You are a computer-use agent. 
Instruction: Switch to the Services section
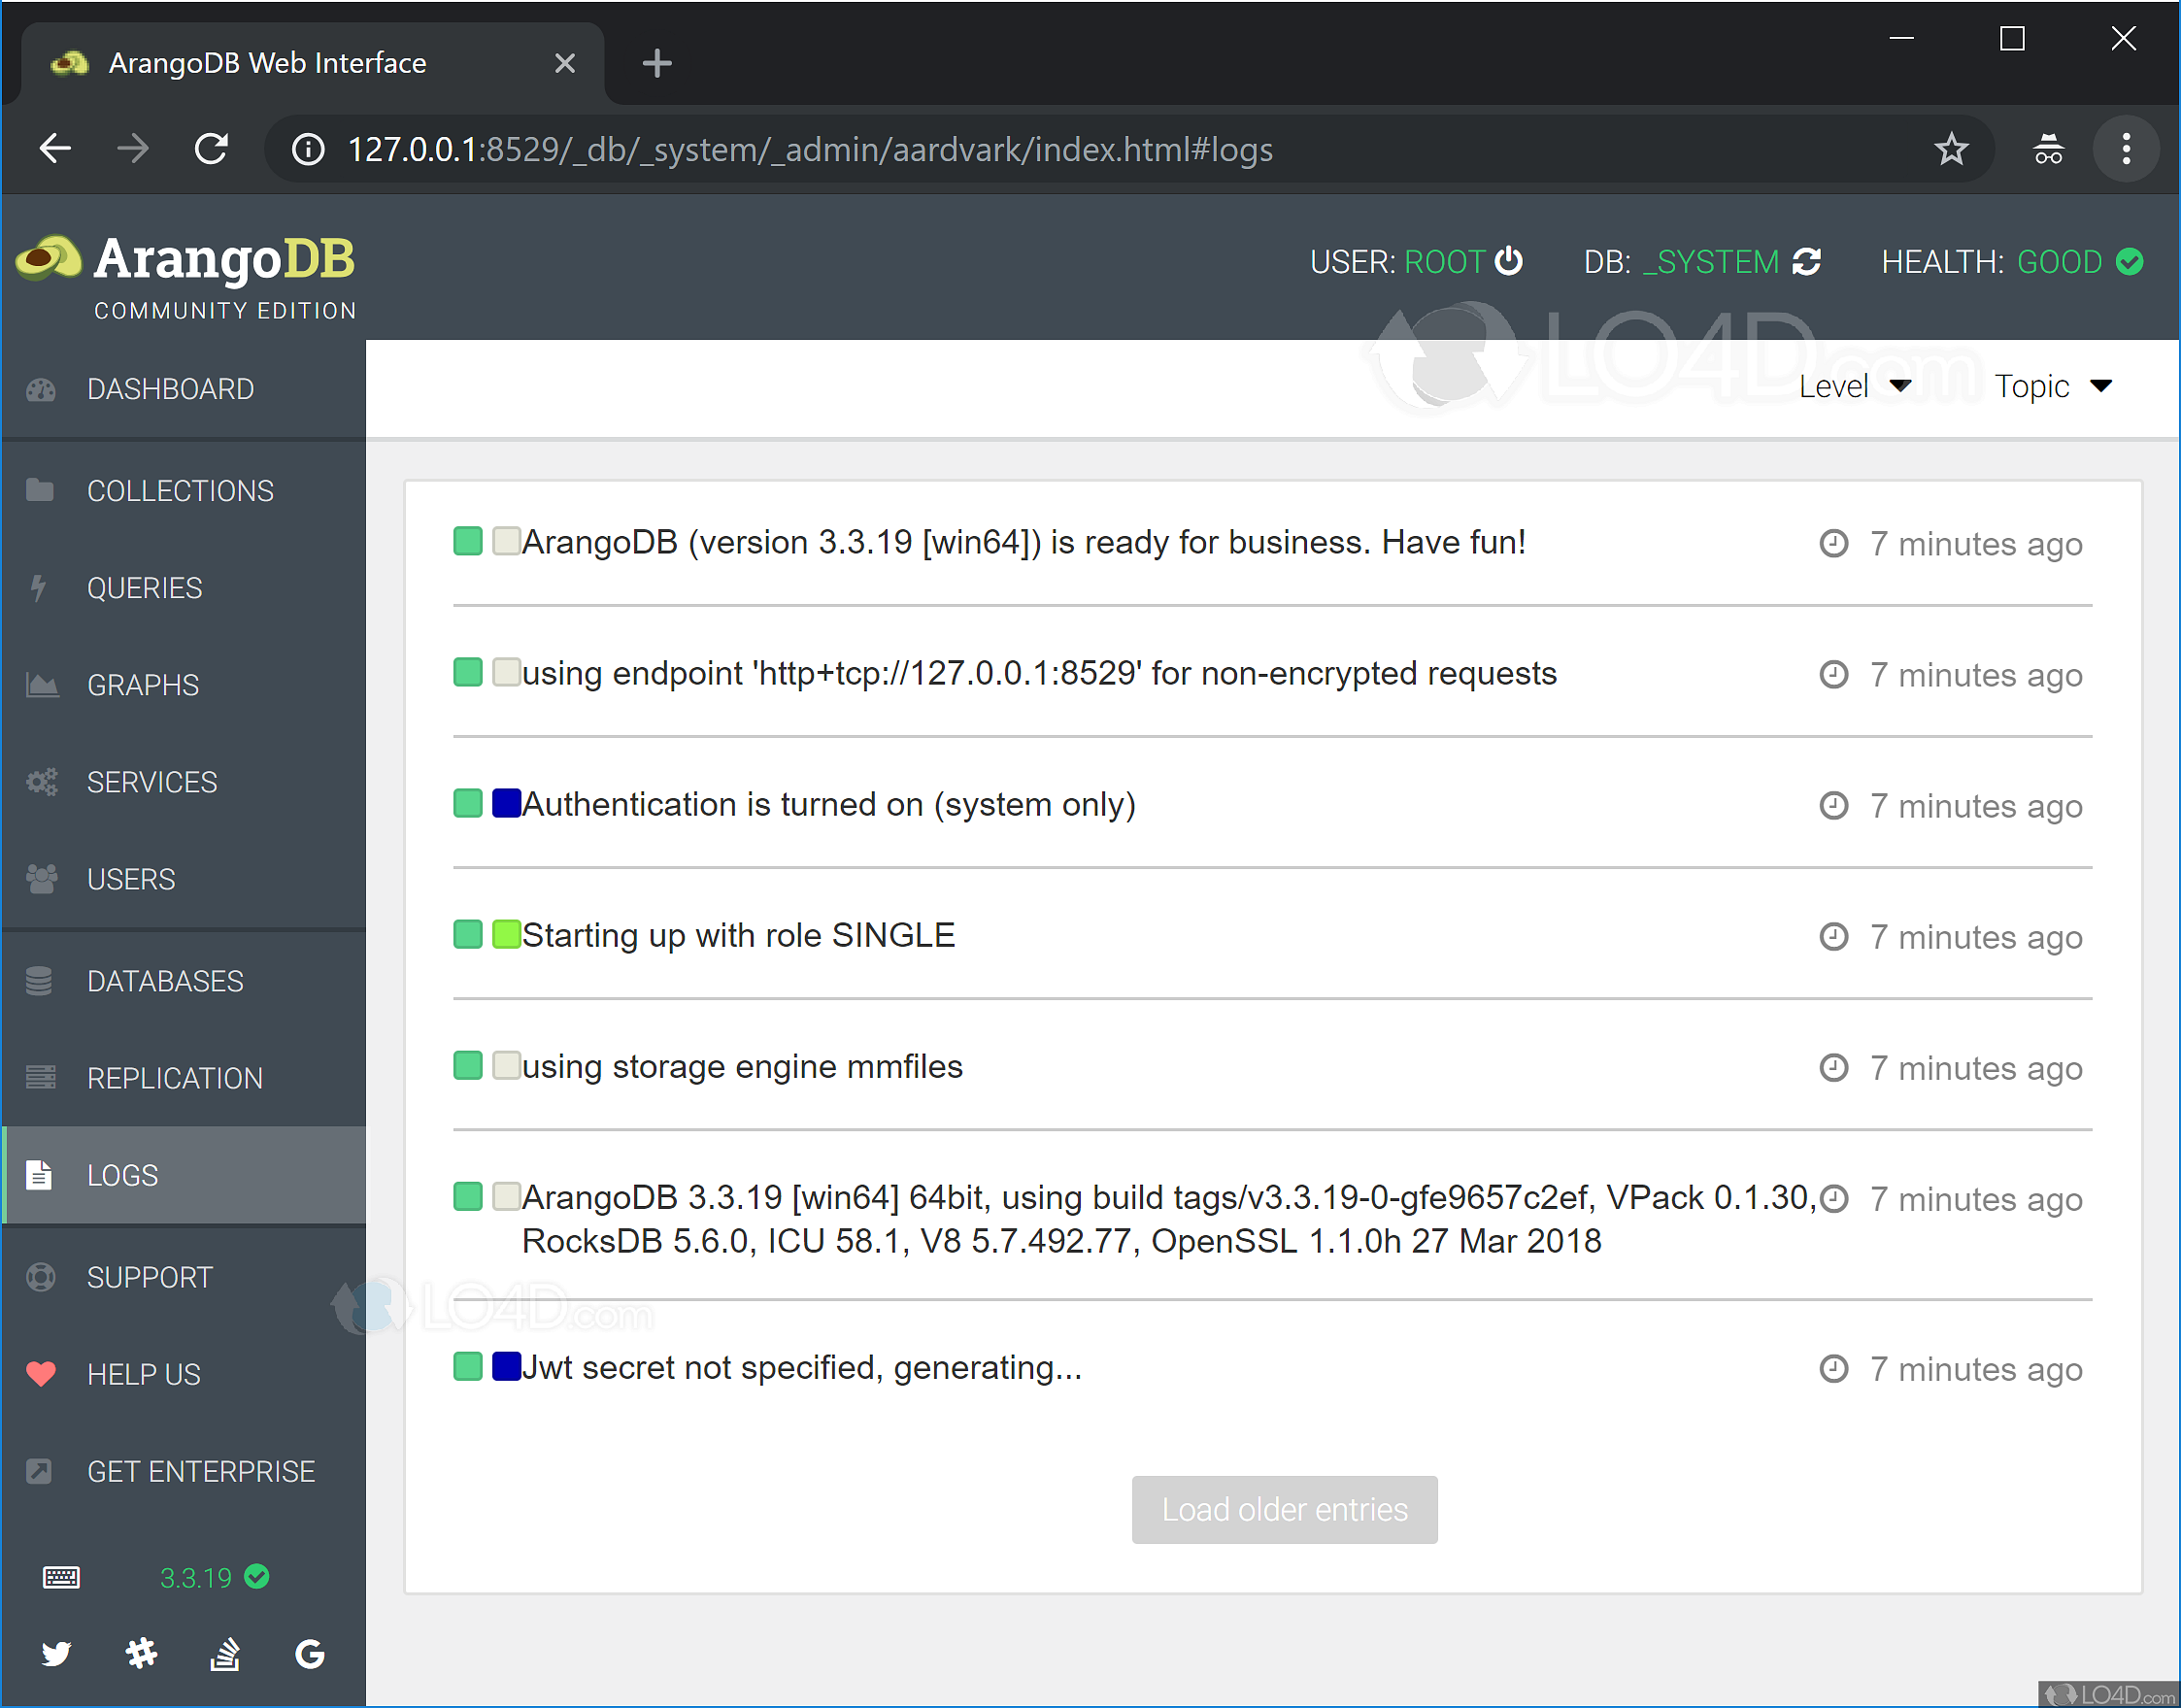pos(152,781)
